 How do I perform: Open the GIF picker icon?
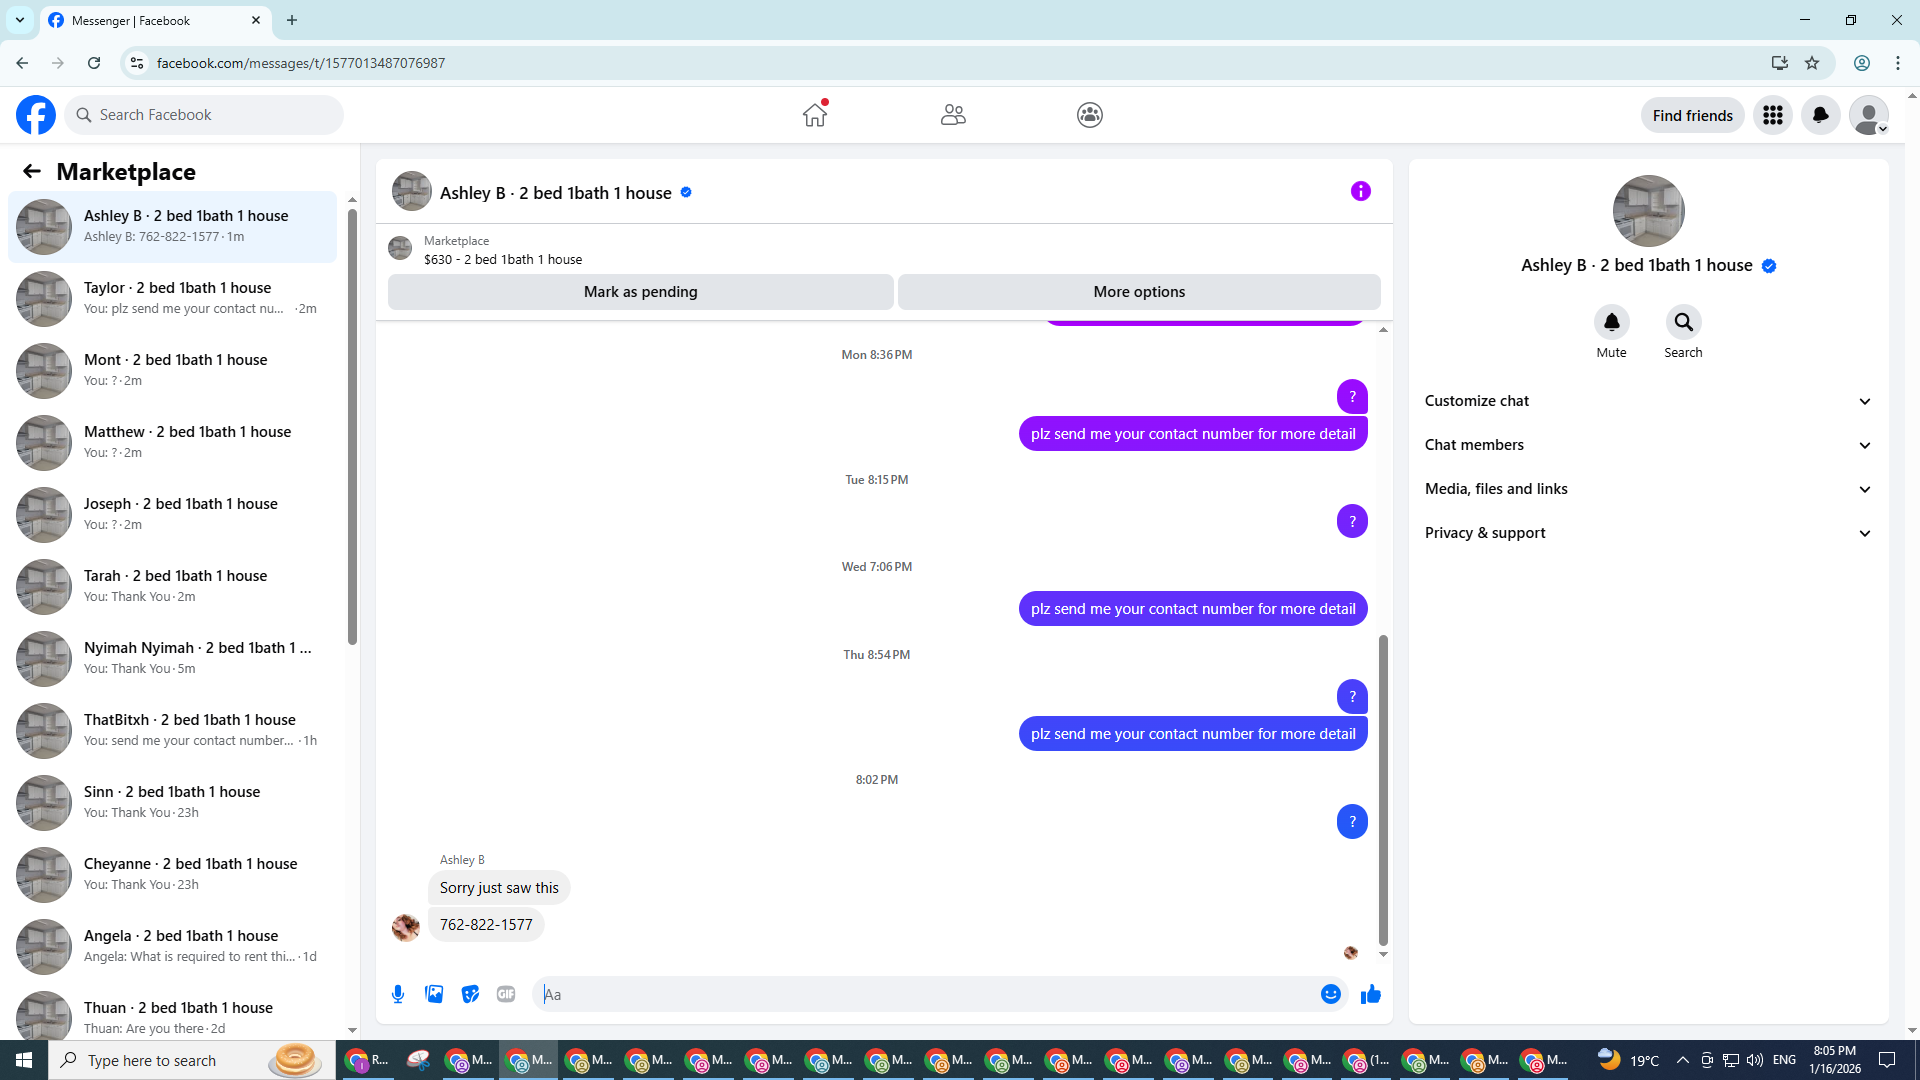pos(506,994)
